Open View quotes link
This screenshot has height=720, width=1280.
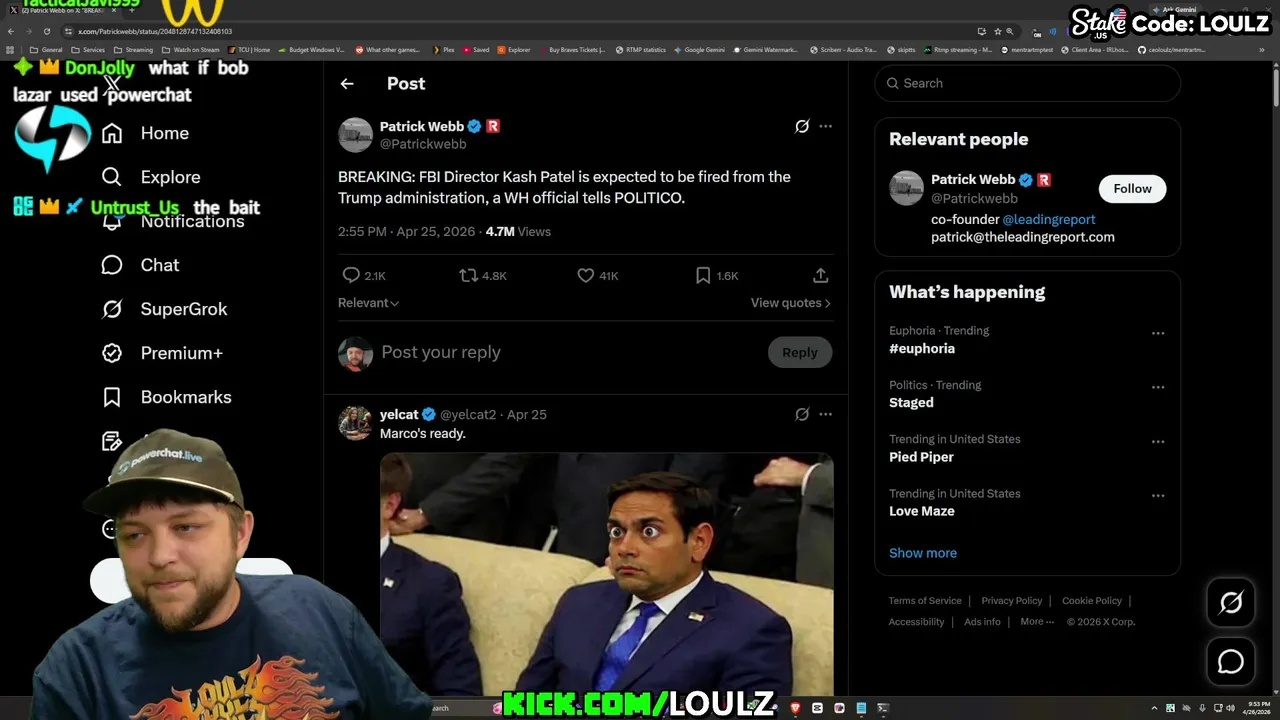[x=790, y=303]
